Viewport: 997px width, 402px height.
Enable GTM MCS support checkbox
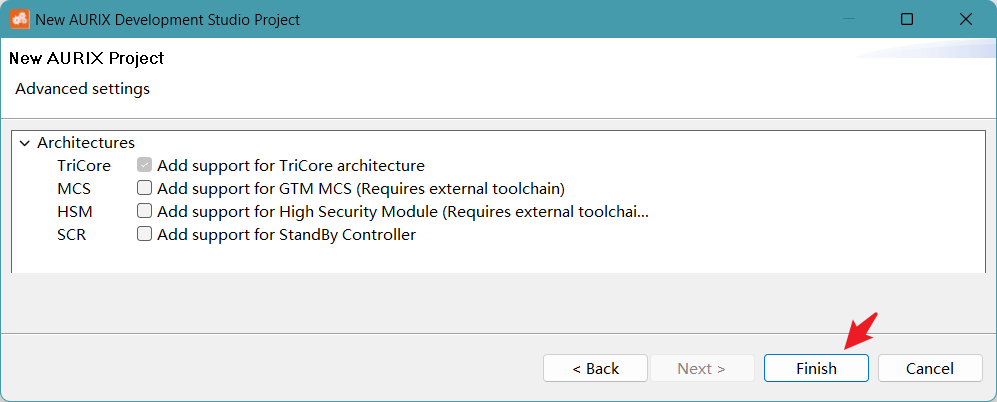tap(145, 188)
